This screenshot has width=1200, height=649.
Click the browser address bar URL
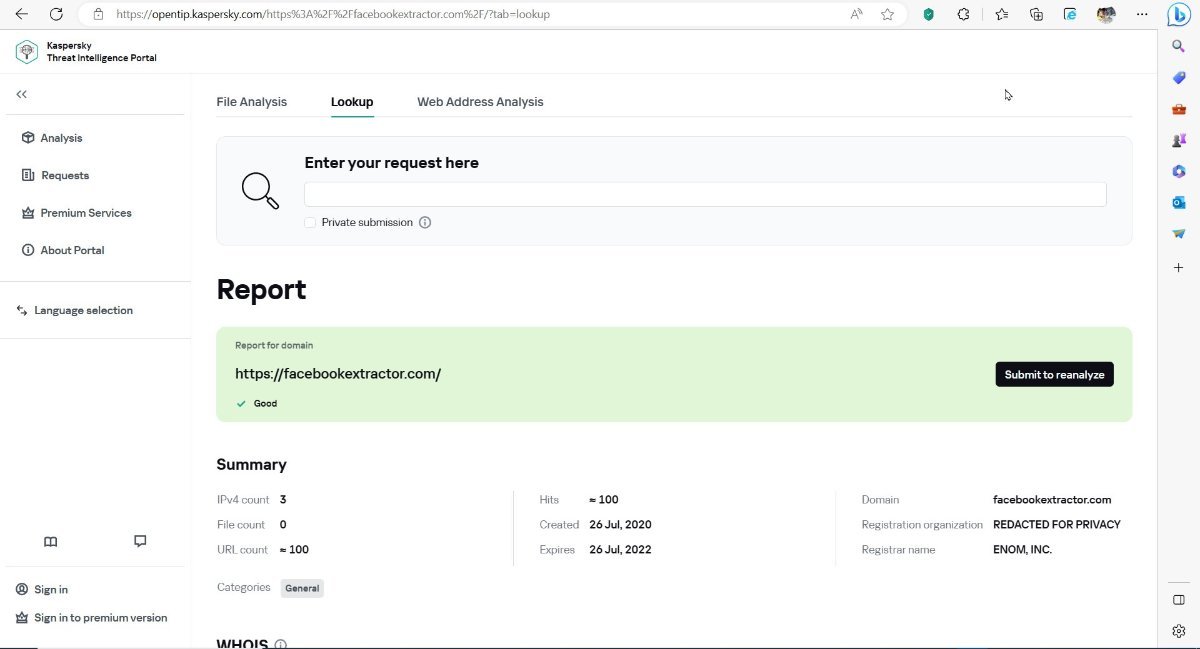click(x=332, y=14)
